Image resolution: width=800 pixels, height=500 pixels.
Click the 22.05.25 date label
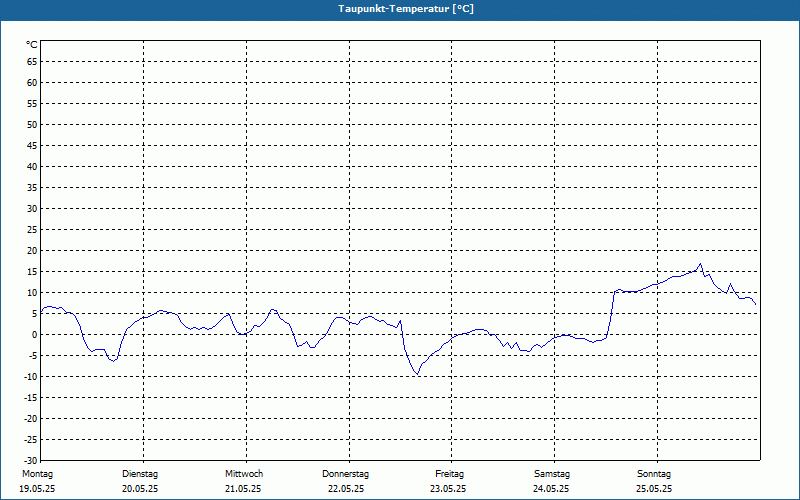tap(346, 489)
